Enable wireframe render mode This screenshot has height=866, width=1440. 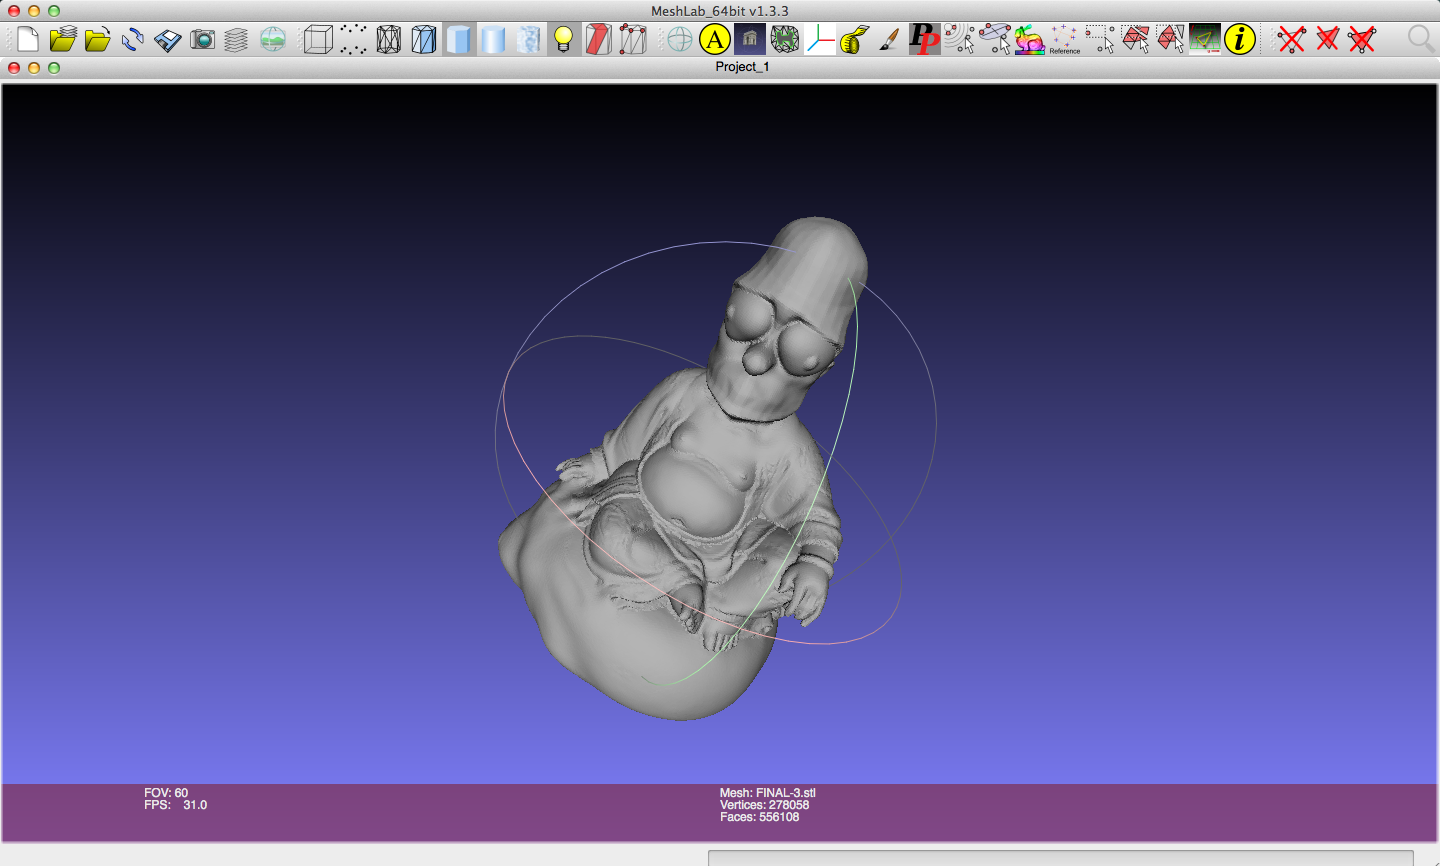tap(388, 40)
